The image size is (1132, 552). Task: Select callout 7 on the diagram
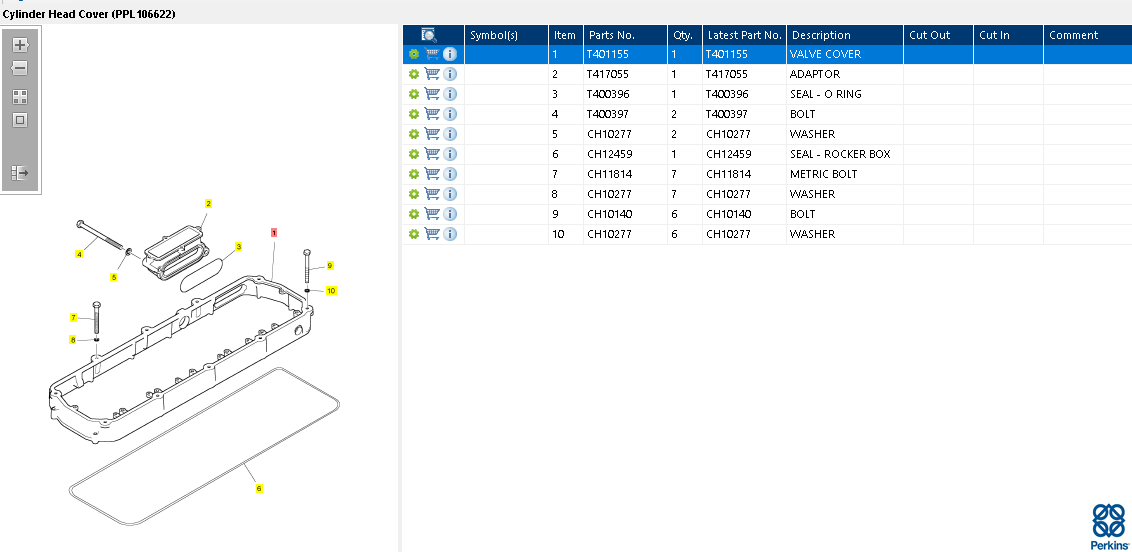[x=73, y=317]
